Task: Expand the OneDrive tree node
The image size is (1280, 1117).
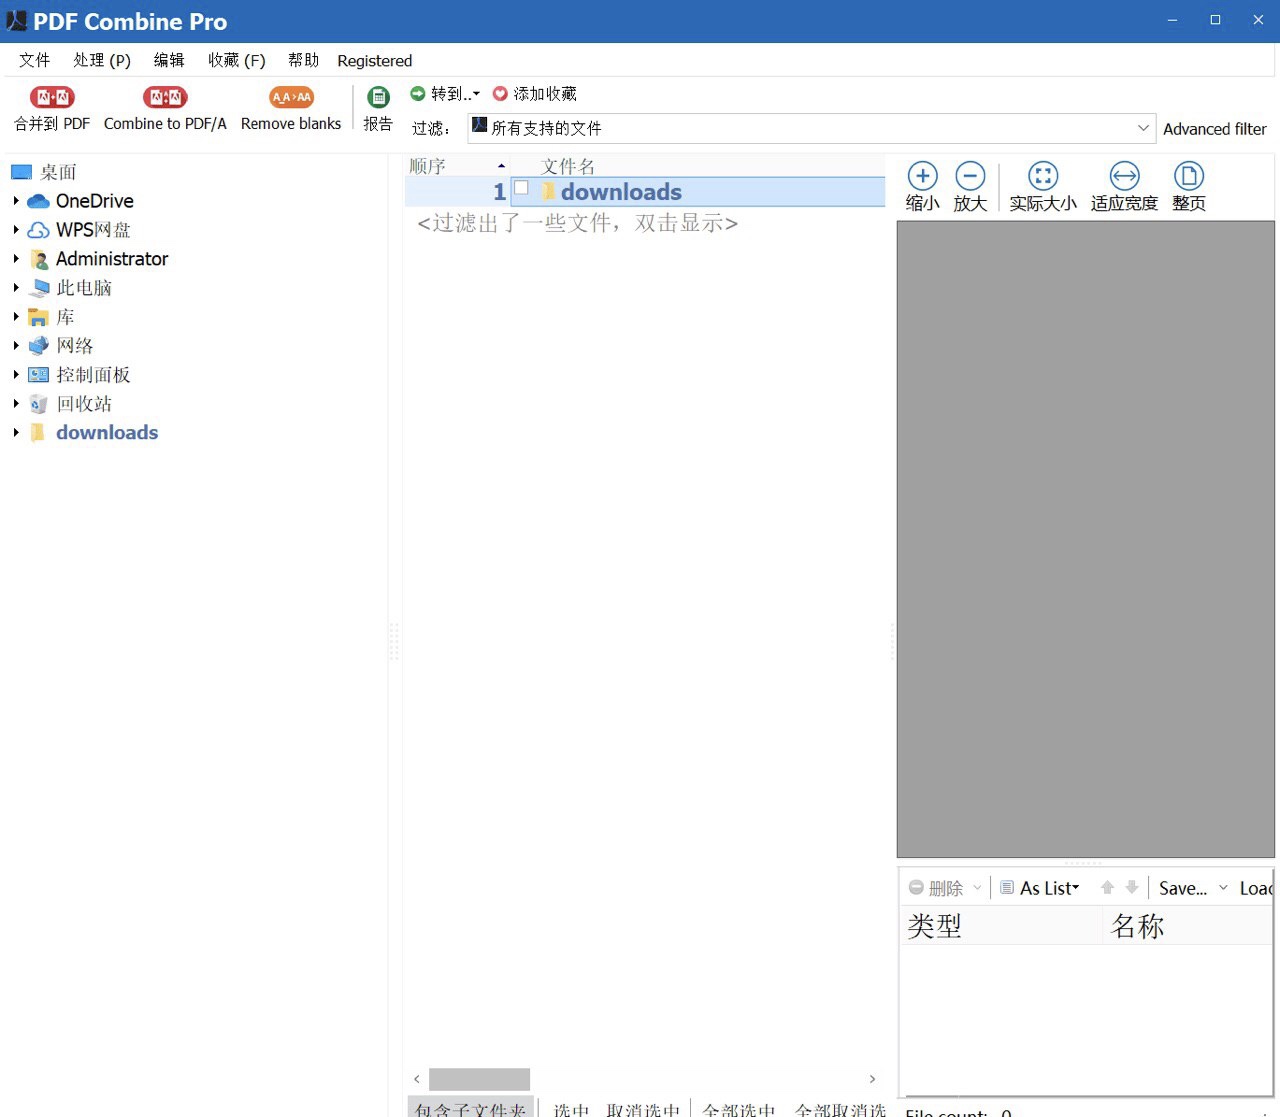Action: tap(16, 201)
